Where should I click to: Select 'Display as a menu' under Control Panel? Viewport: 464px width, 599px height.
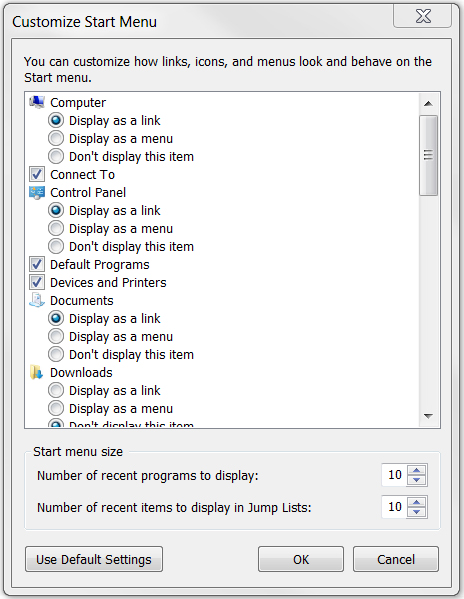coord(56,228)
